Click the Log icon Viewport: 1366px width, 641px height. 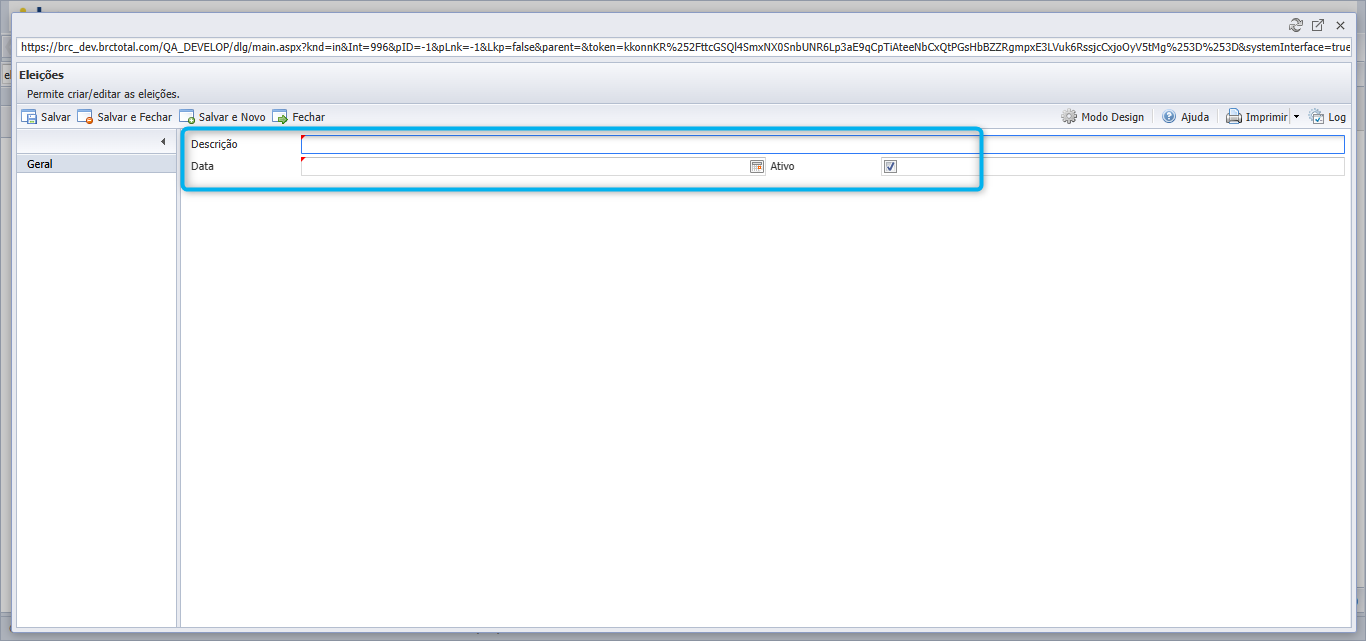(1316, 117)
